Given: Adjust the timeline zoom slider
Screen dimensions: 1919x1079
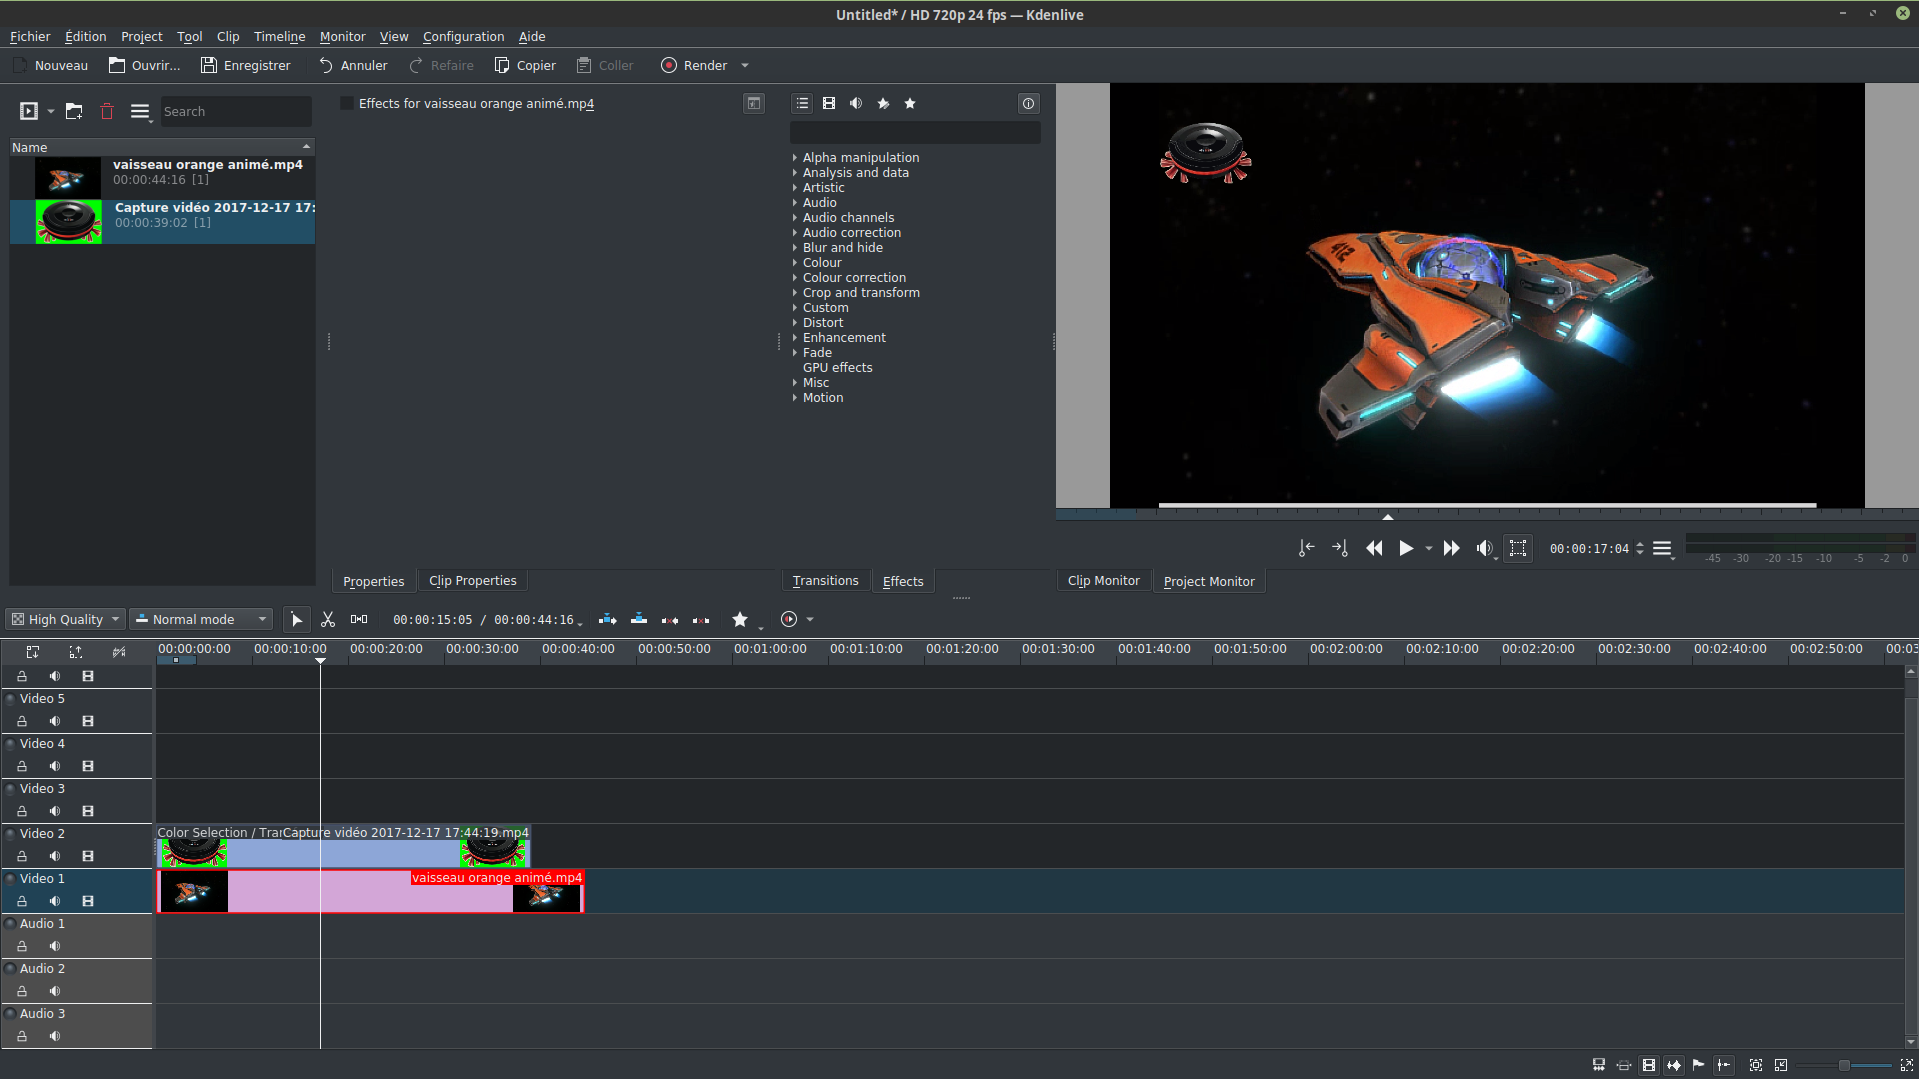Looking at the screenshot, I should point(1844,1066).
